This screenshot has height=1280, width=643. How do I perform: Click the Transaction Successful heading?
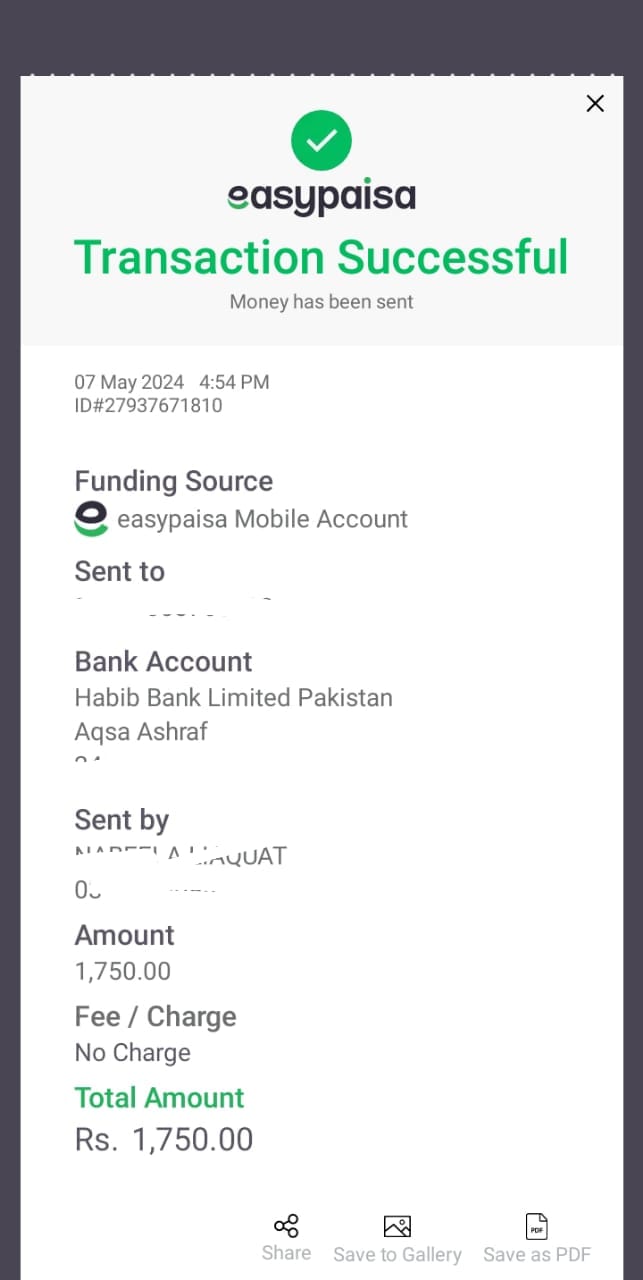point(321,257)
